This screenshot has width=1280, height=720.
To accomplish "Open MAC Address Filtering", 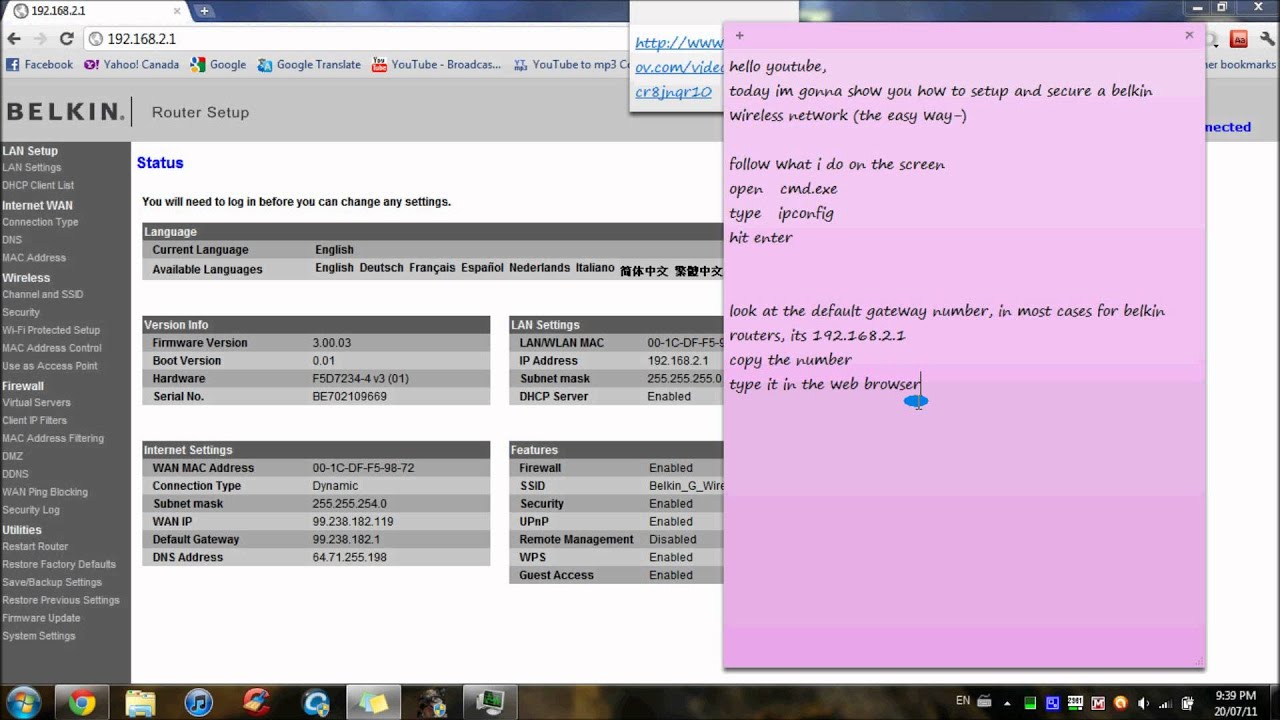I will click(53, 439).
